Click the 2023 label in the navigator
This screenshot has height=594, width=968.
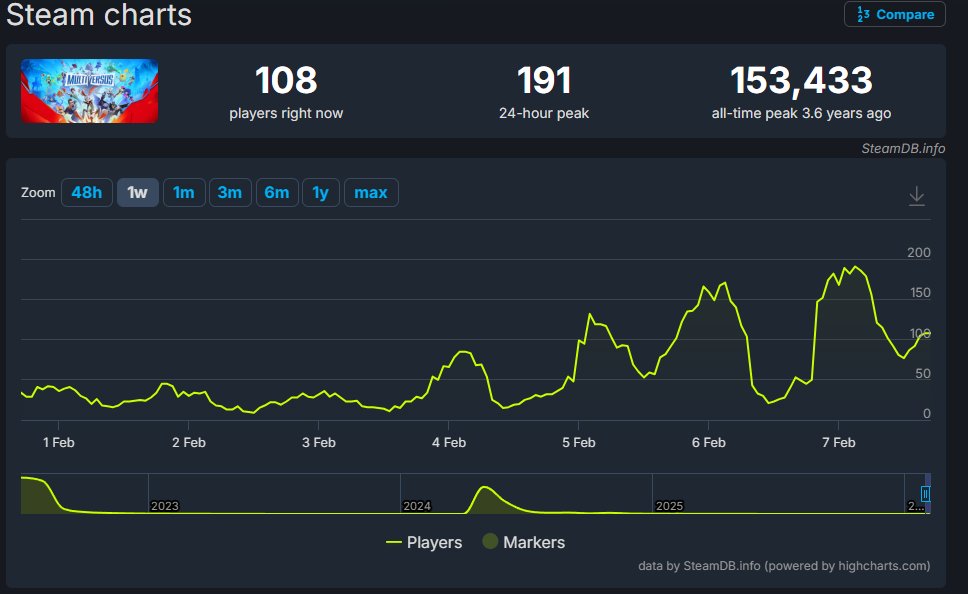tap(165, 506)
